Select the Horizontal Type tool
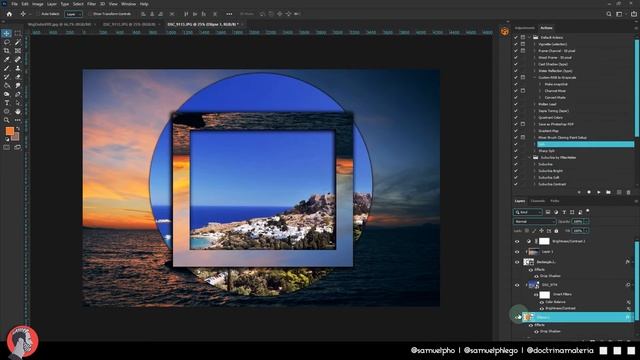 [7, 103]
